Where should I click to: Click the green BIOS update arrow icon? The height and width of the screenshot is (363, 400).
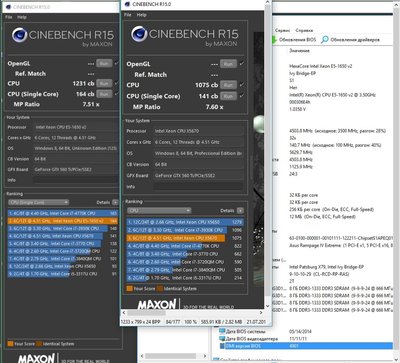click(x=274, y=39)
